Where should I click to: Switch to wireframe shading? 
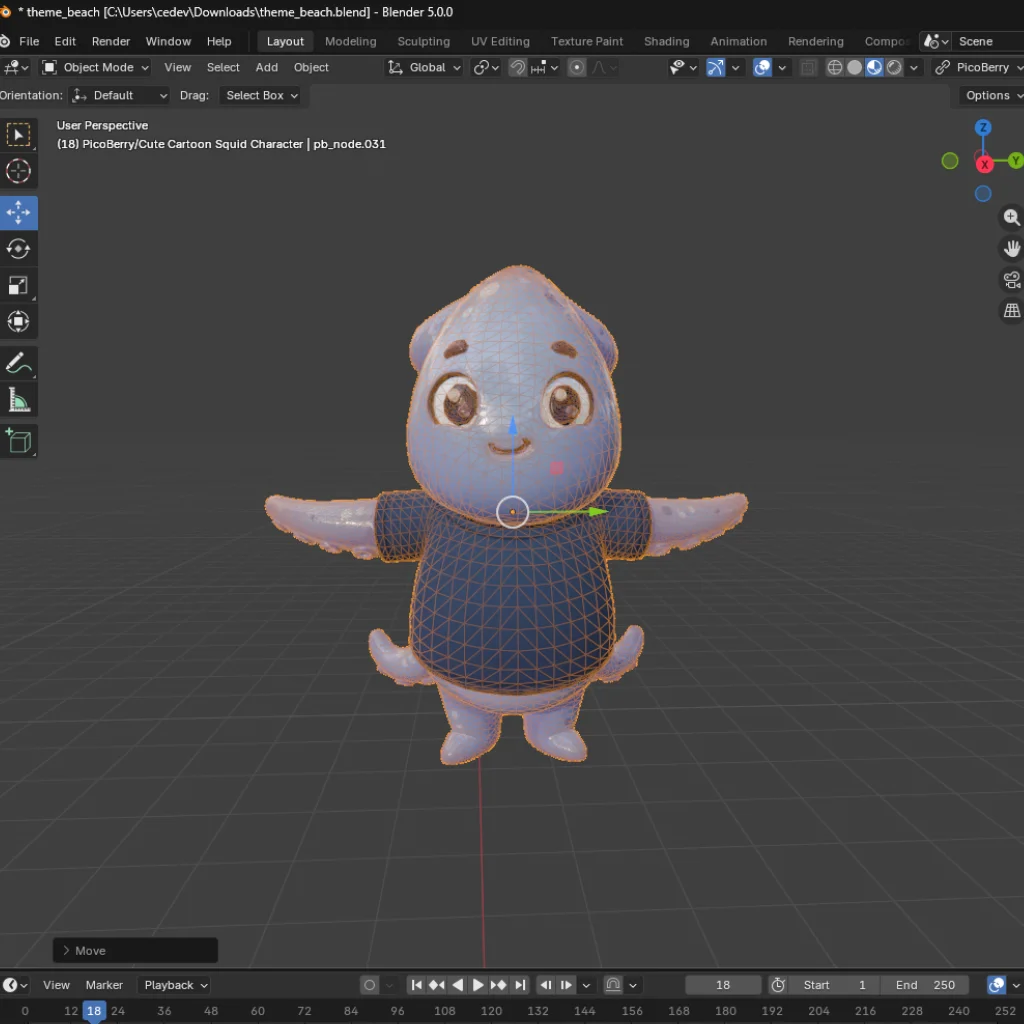(x=834, y=67)
